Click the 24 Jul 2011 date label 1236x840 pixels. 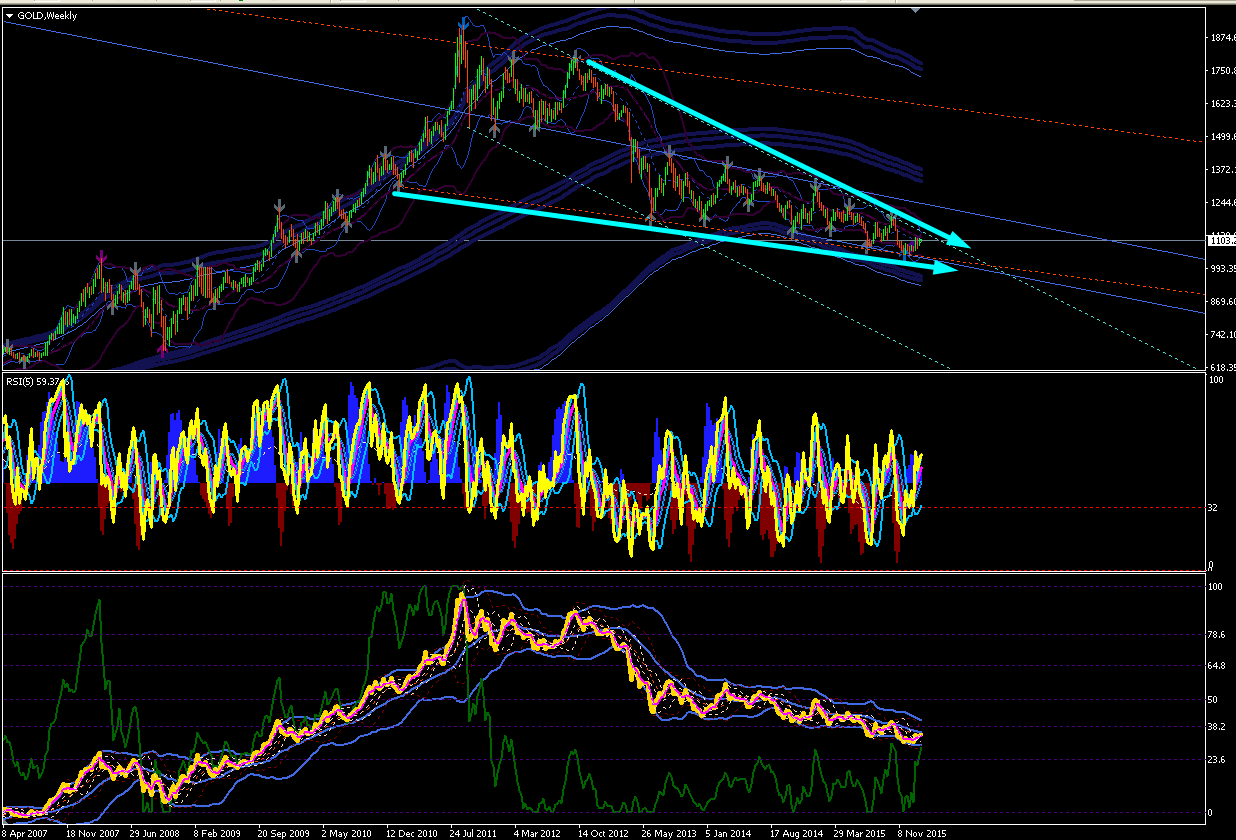coord(474,832)
